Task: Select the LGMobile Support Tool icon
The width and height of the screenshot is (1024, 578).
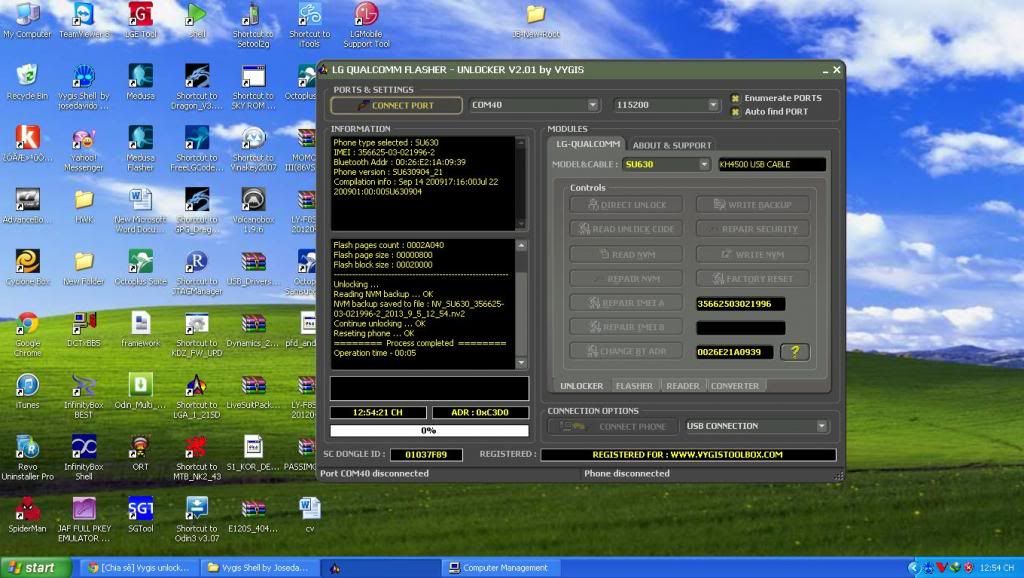Action: coord(366,25)
